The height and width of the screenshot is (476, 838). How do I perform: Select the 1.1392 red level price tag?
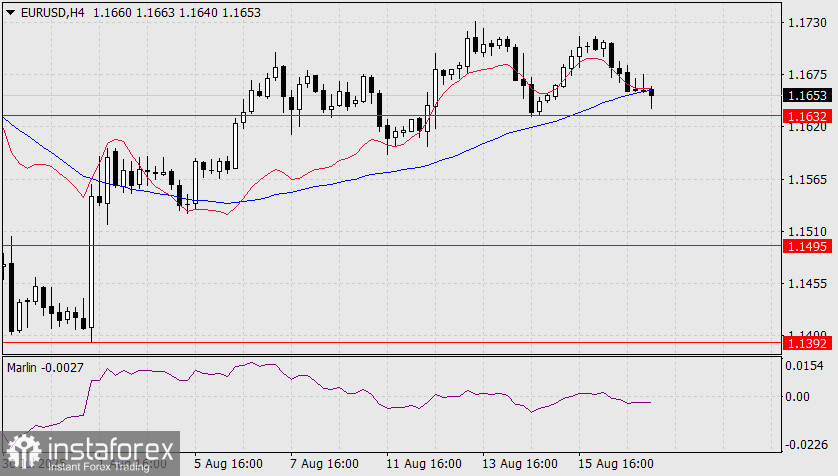808,343
